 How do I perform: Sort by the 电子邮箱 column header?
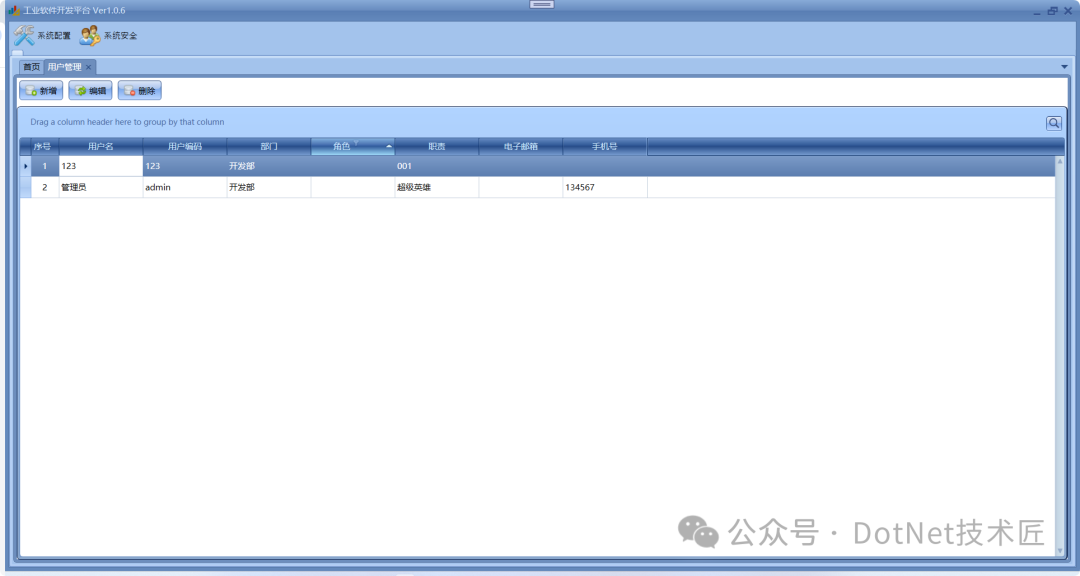[x=521, y=146]
